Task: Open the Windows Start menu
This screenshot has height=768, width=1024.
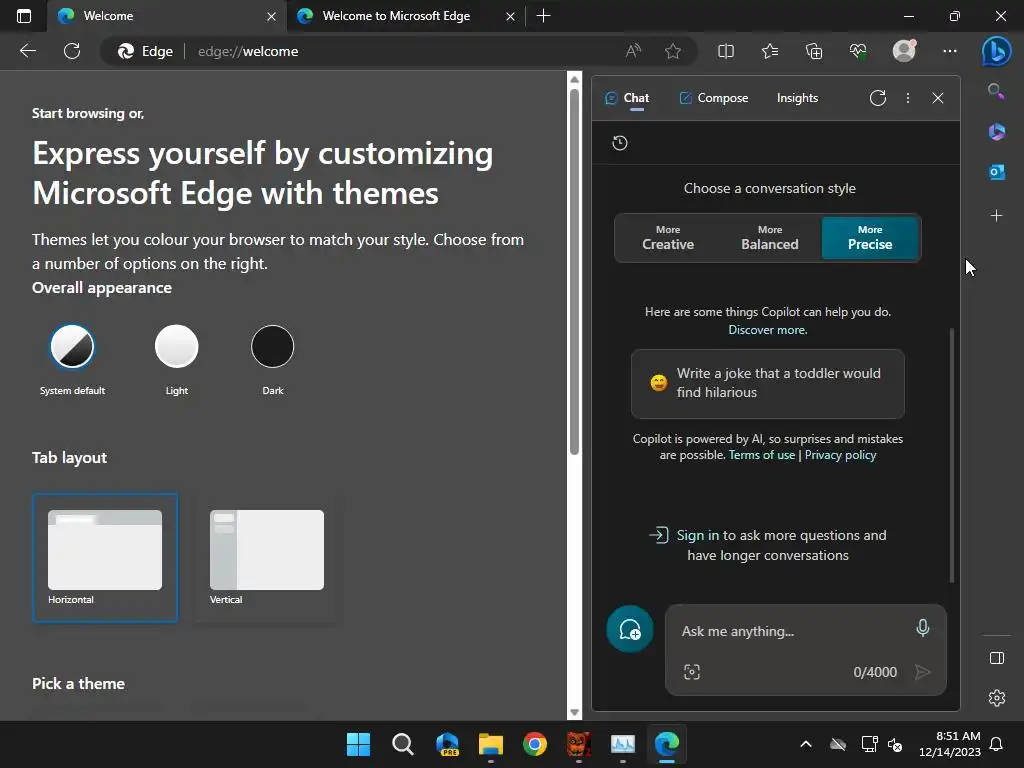Action: [358, 744]
